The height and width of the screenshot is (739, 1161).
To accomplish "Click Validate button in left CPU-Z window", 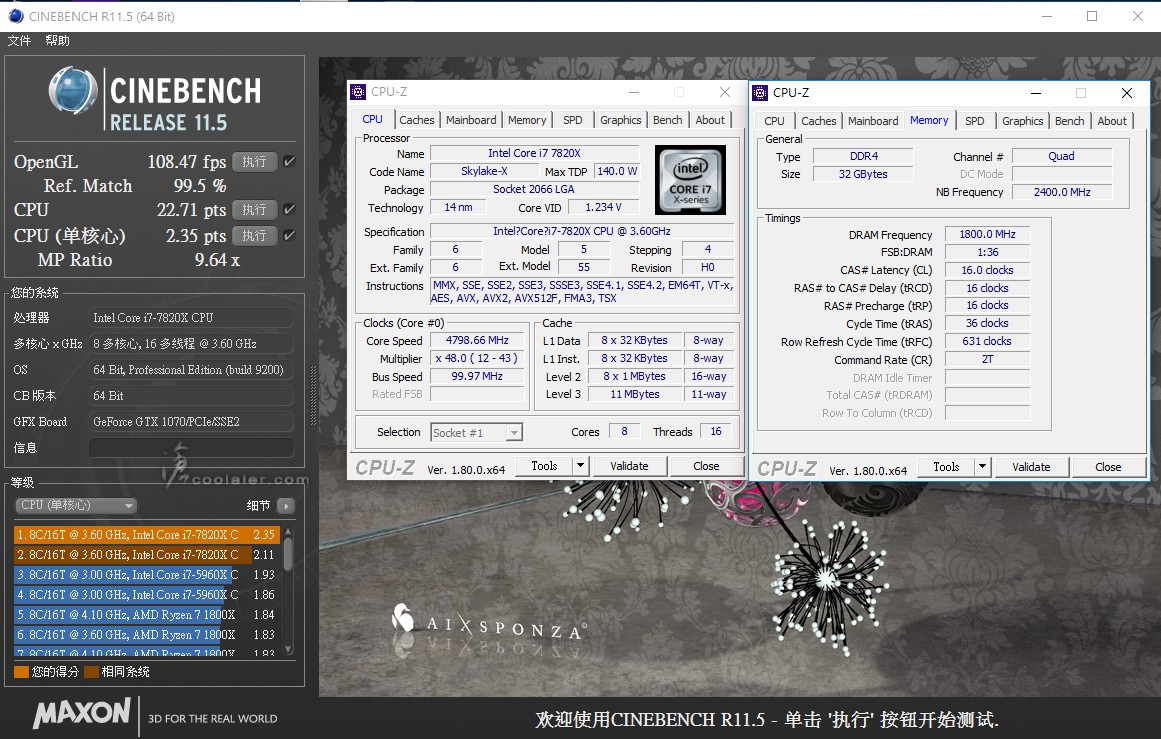I will 629,466.
